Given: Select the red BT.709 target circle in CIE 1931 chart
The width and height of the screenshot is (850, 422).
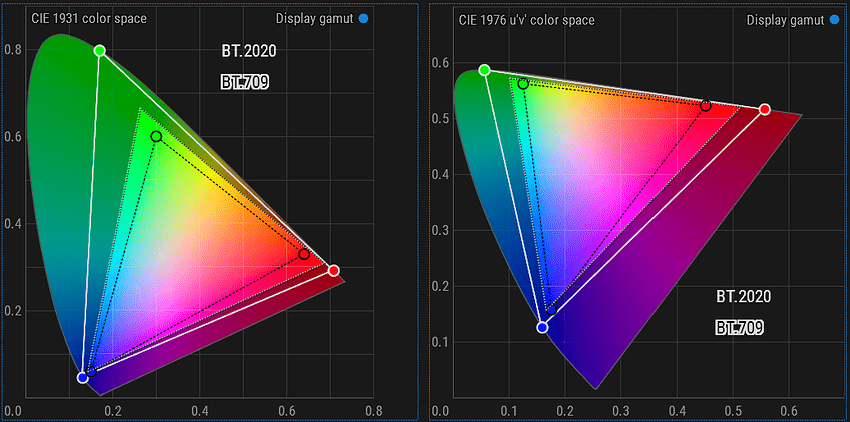Looking at the screenshot, I should pos(304,254).
